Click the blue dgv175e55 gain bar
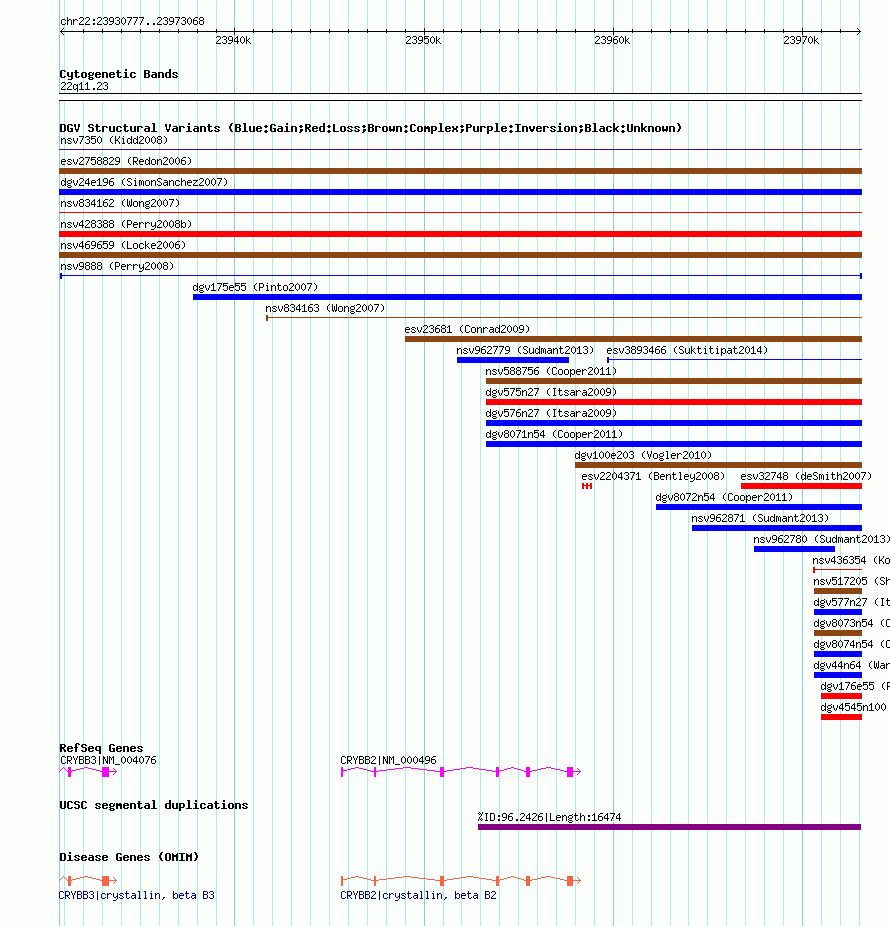This screenshot has width=890, height=926. 527,297
